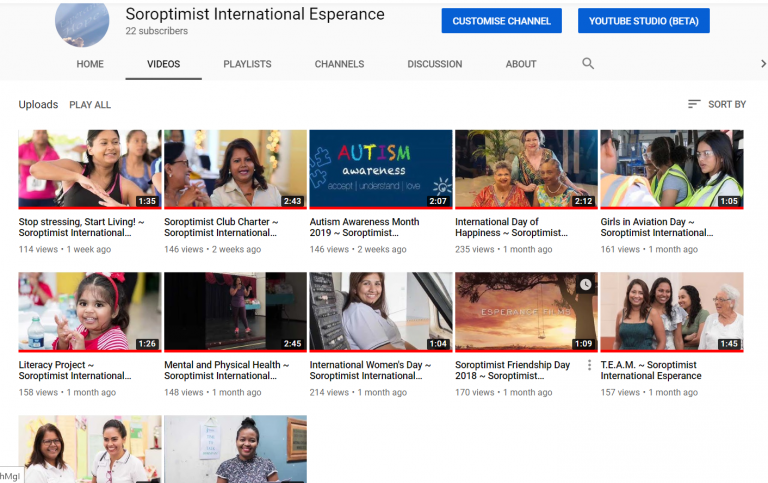Click the Play All link

[90, 105]
